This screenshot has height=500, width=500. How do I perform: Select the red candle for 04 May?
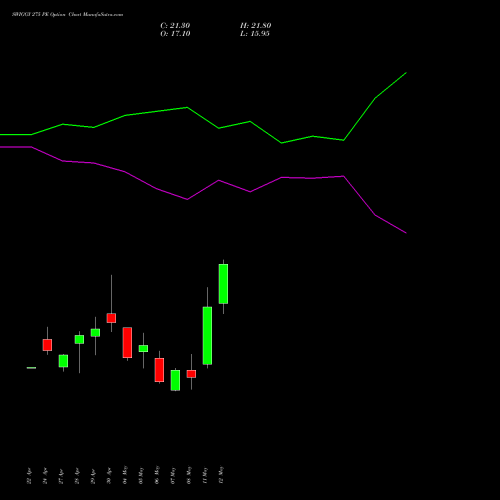click(127, 342)
